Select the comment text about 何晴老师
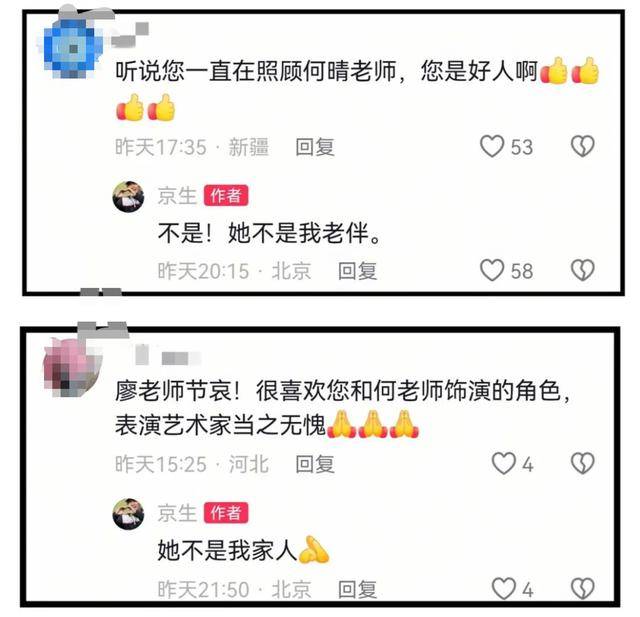The height and width of the screenshot is (617, 640). point(357,90)
